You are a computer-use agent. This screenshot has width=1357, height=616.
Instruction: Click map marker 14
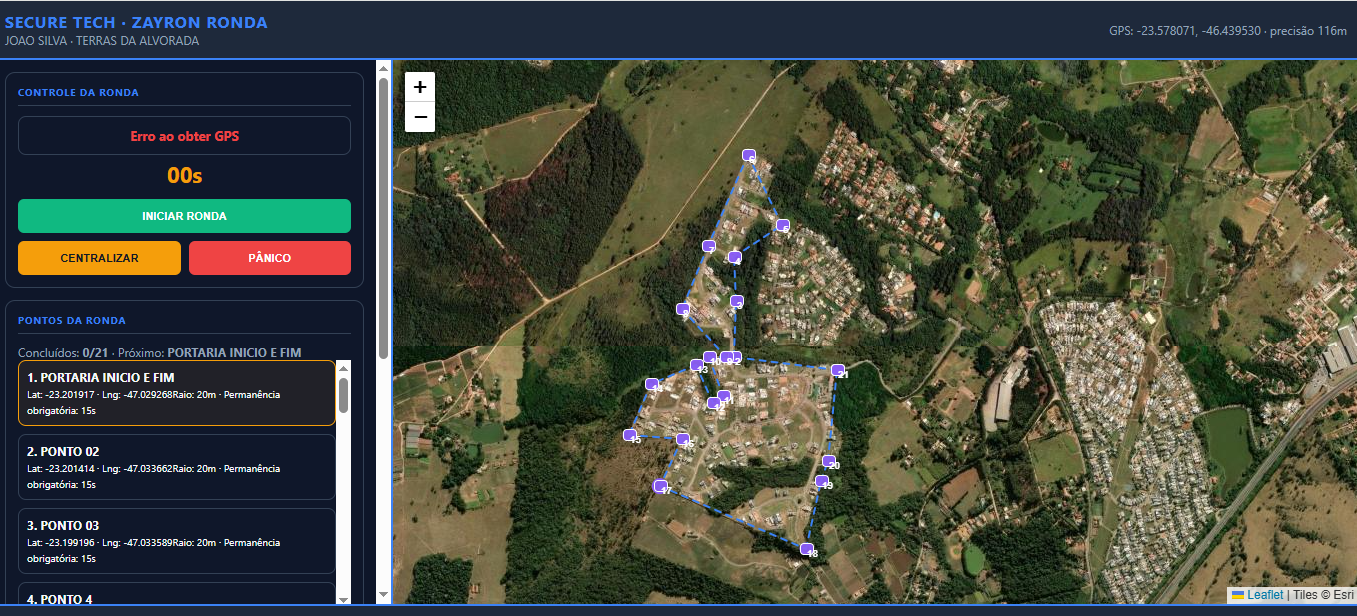652,385
